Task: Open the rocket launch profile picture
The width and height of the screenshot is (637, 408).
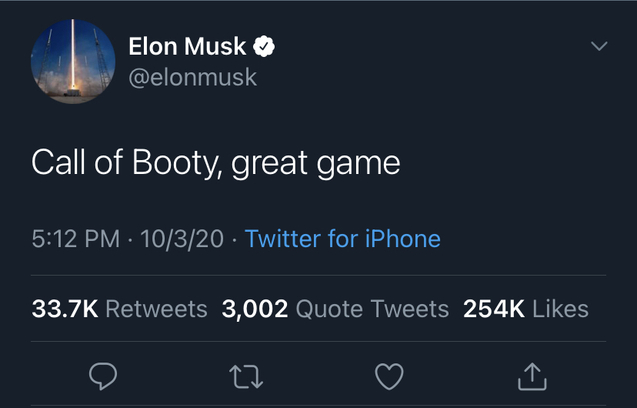Action: point(71,61)
